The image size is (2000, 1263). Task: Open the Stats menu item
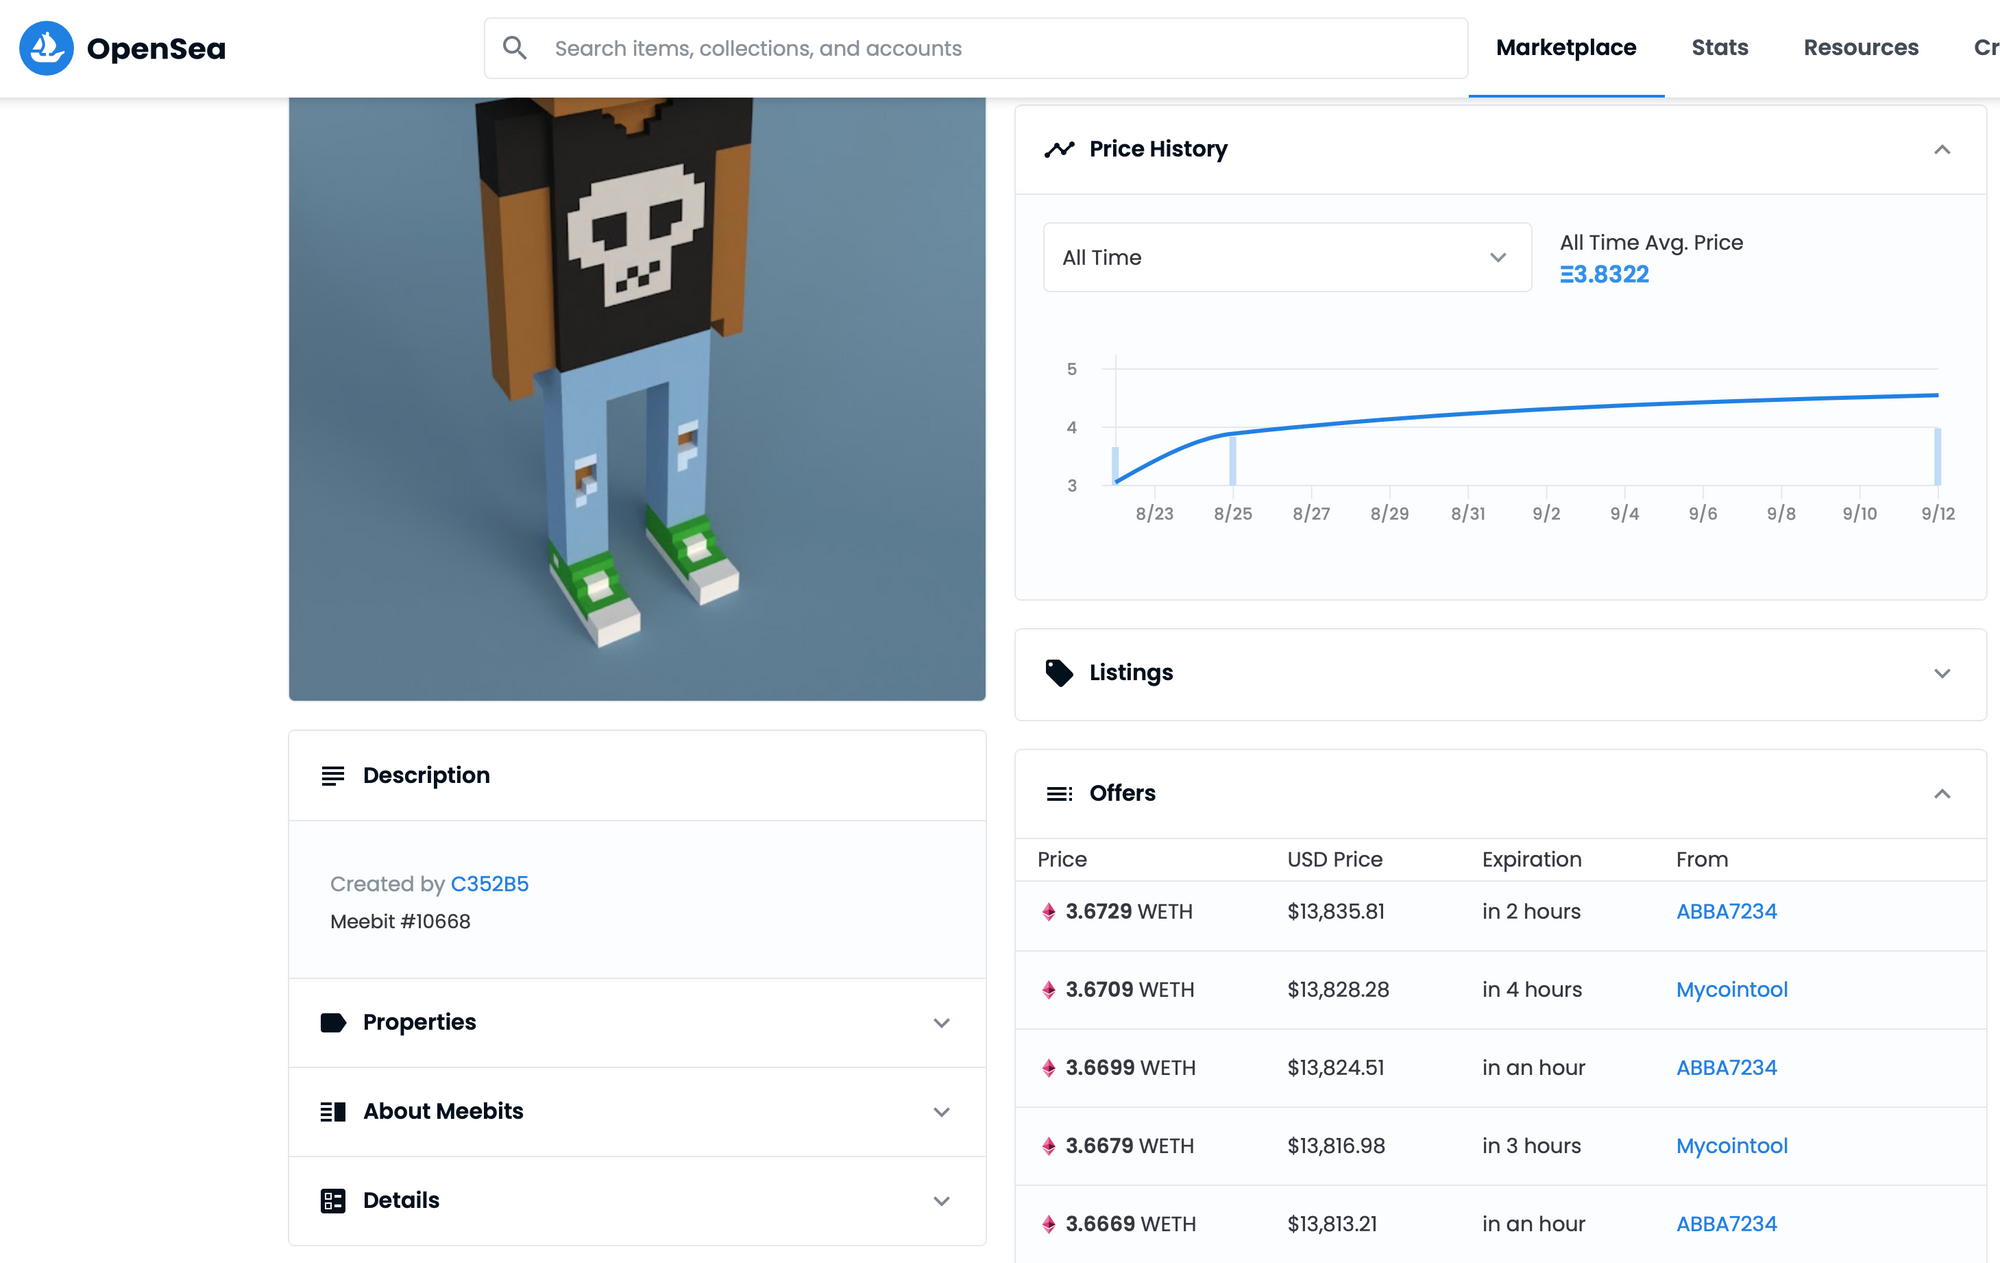(x=1719, y=48)
